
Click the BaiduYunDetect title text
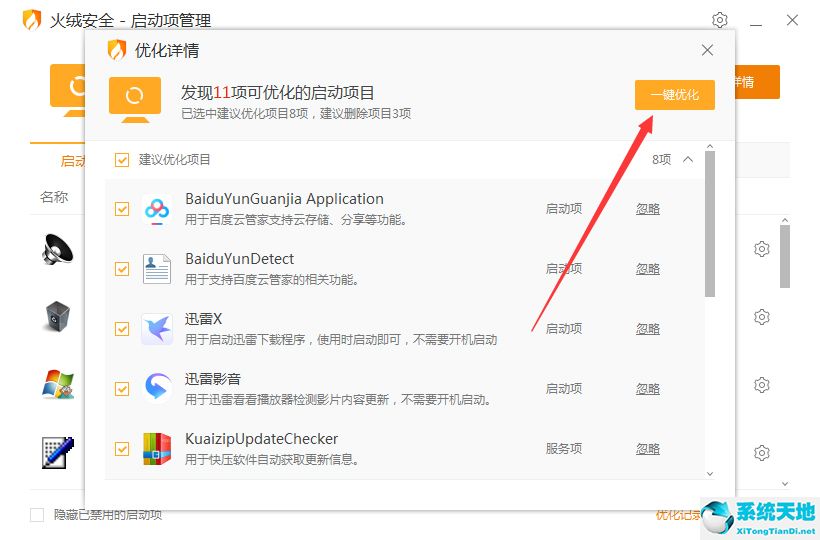tap(240, 259)
